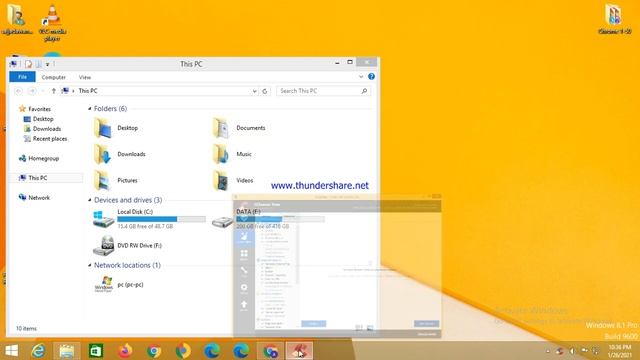Switch to the View ribbon tab

[x=85, y=77]
